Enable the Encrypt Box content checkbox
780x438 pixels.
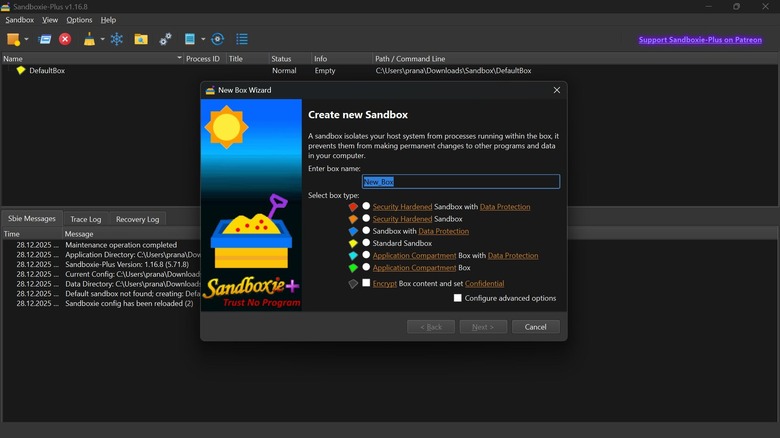[x=366, y=283]
